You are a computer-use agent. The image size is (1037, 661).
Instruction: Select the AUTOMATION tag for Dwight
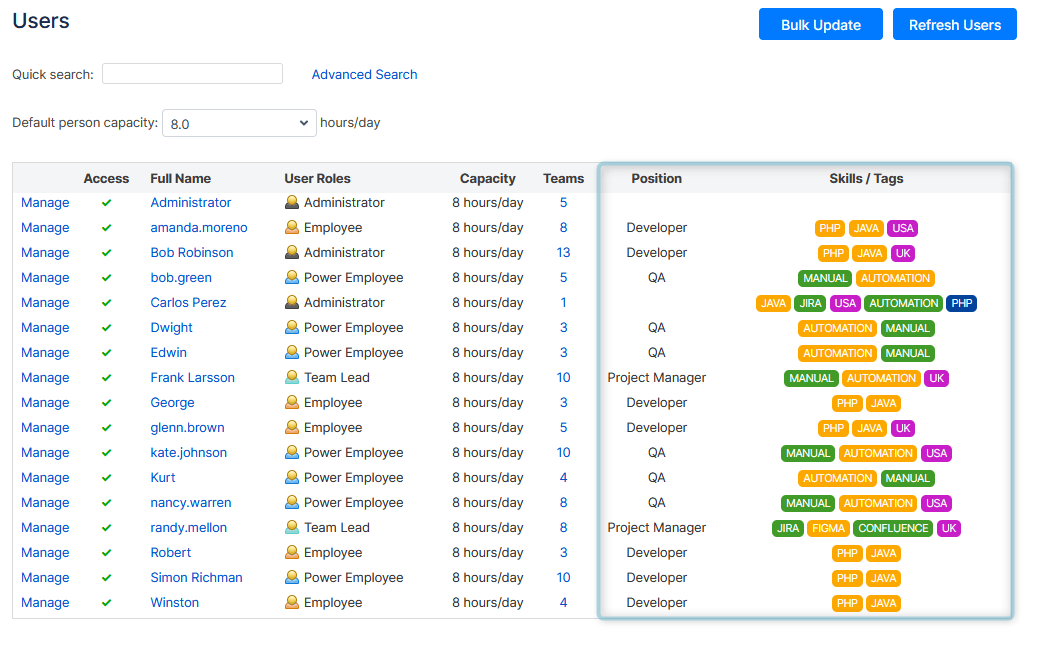pos(836,328)
